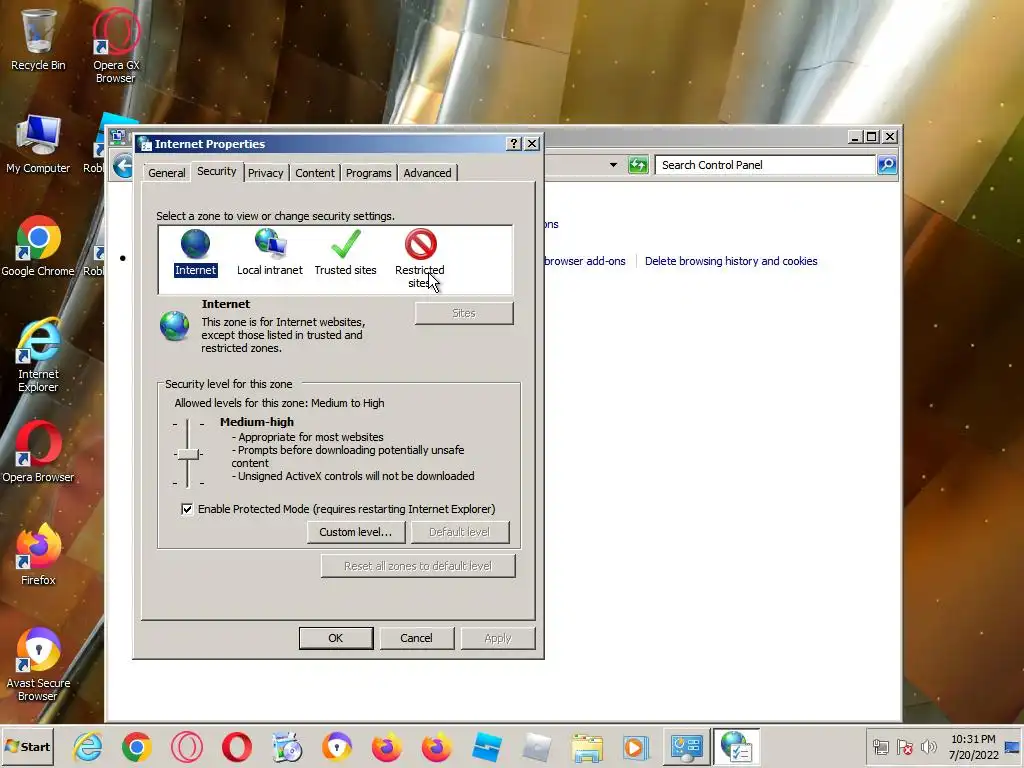Switch to the General tab

coord(167,173)
